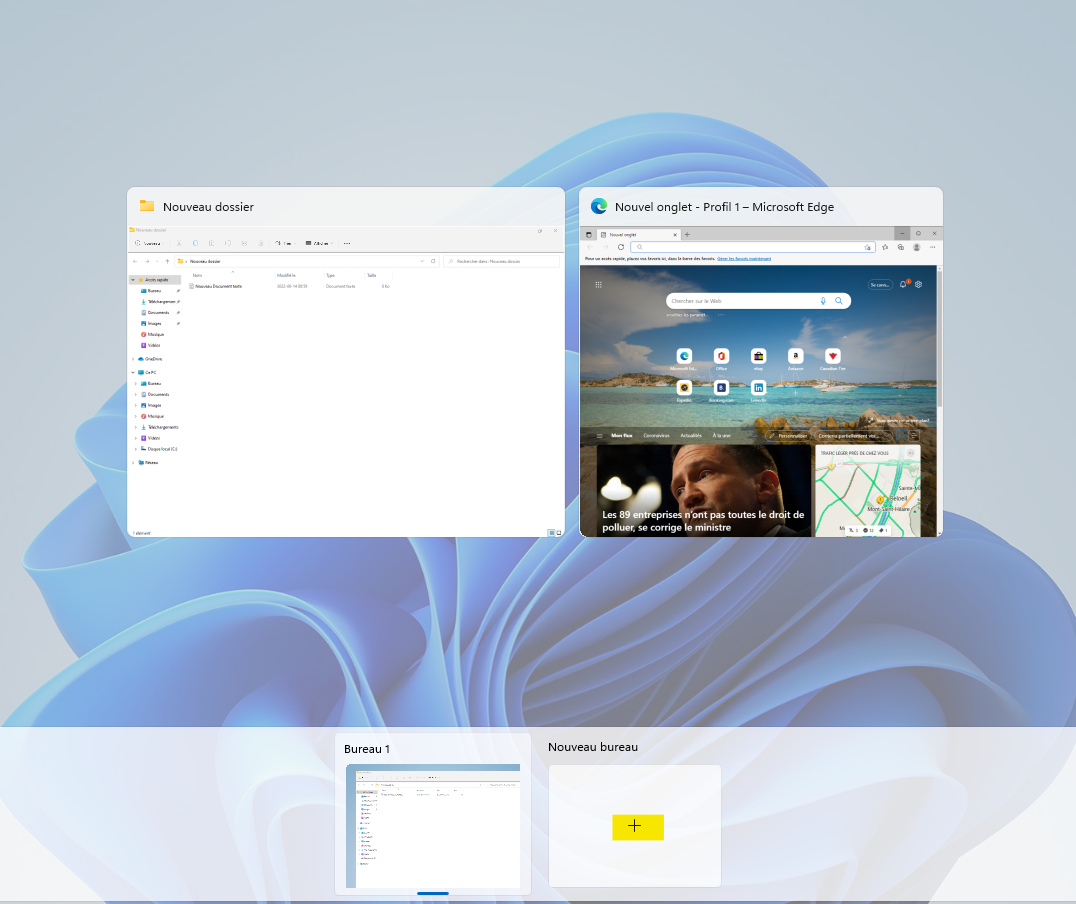Expand the Ce PC tree node

pos(133,372)
